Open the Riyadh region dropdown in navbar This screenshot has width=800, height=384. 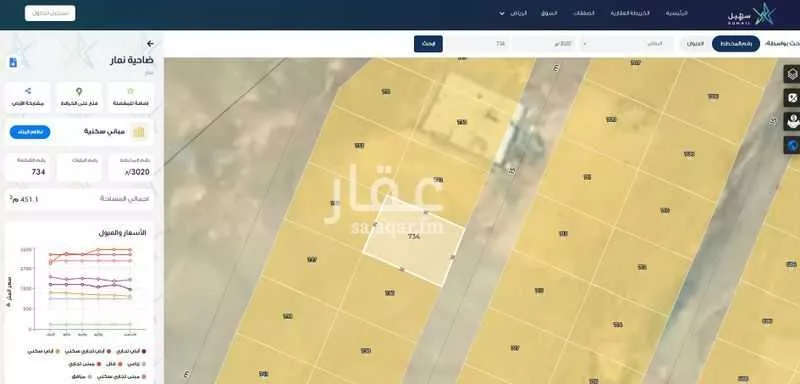[513, 13]
